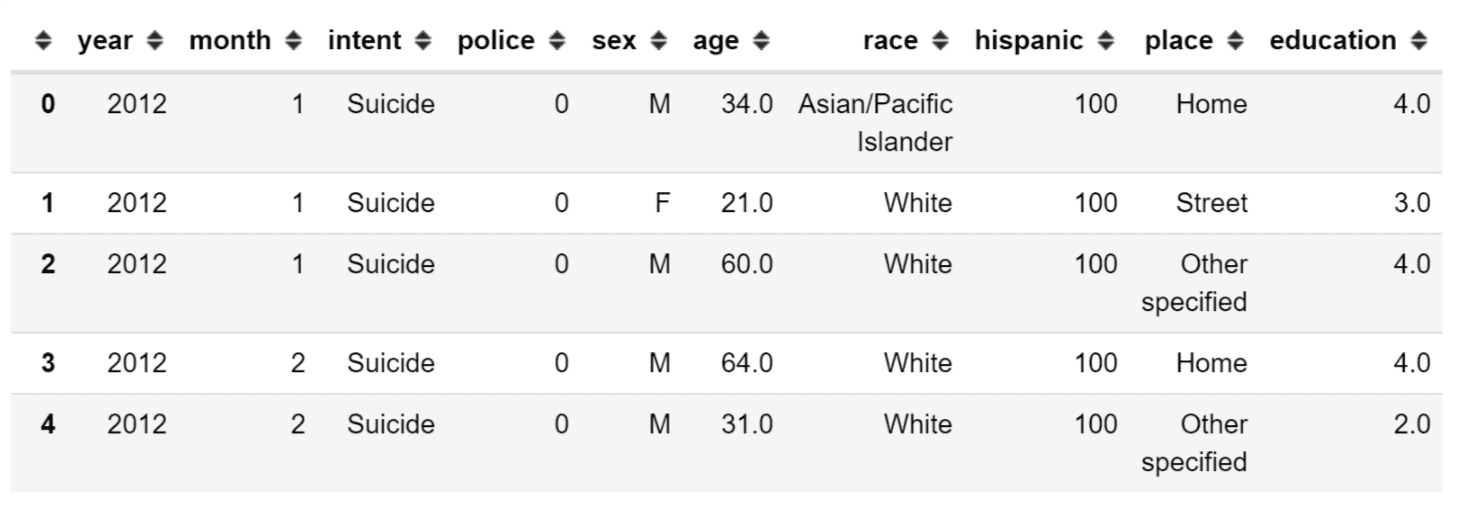
Task: Click the education header label
Action: point(1333,41)
